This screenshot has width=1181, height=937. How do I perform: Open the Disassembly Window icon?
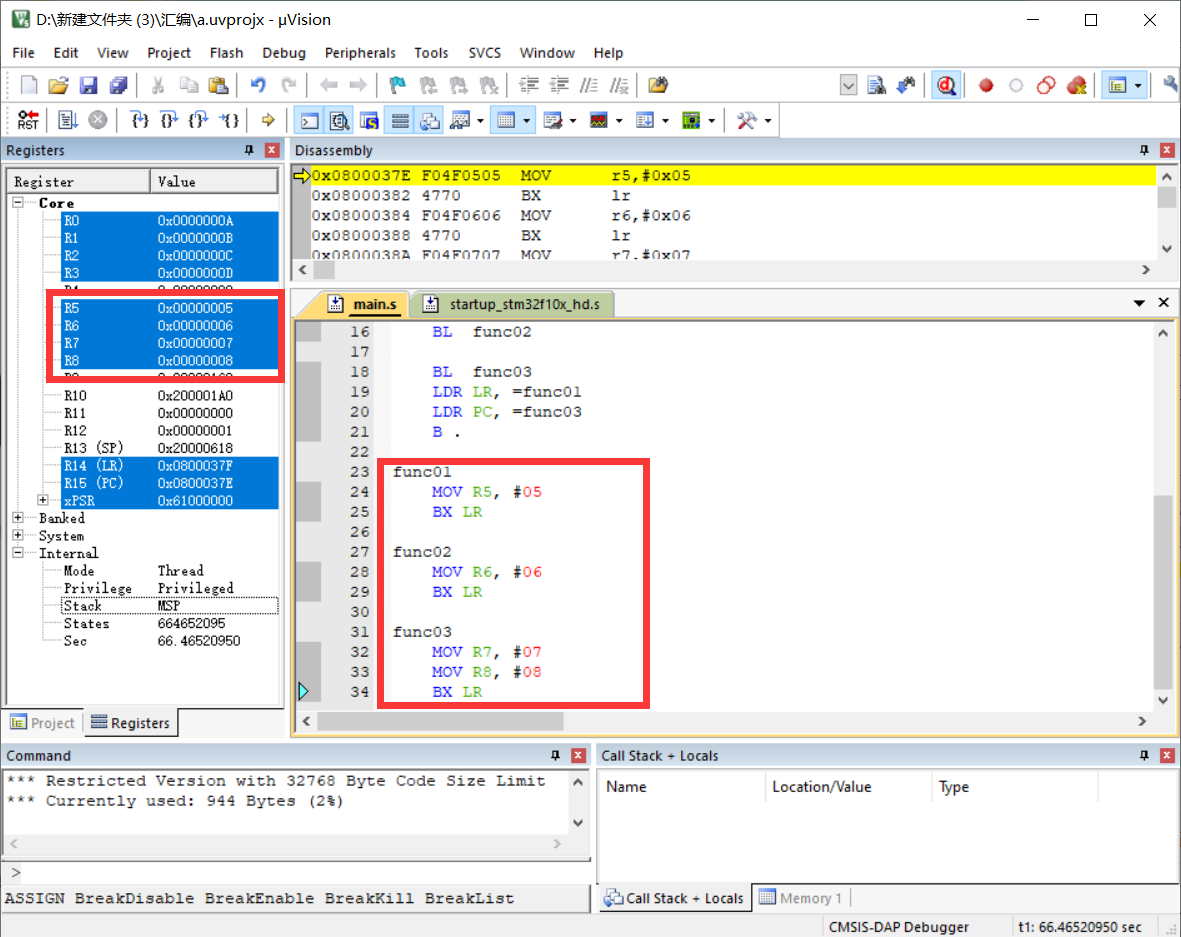coord(340,120)
